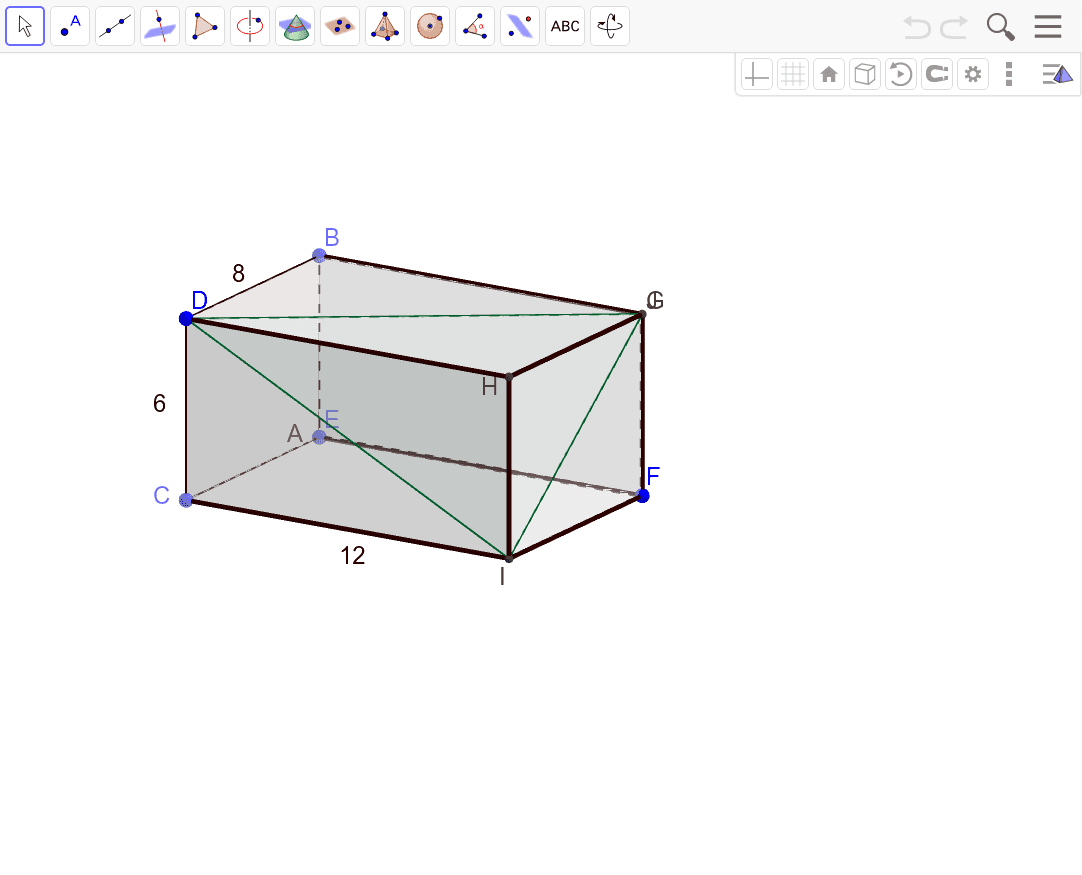This screenshot has height=875, width=1082.
Task: Select the Rotate 3D Graphics View tool
Action: click(610, 26)
